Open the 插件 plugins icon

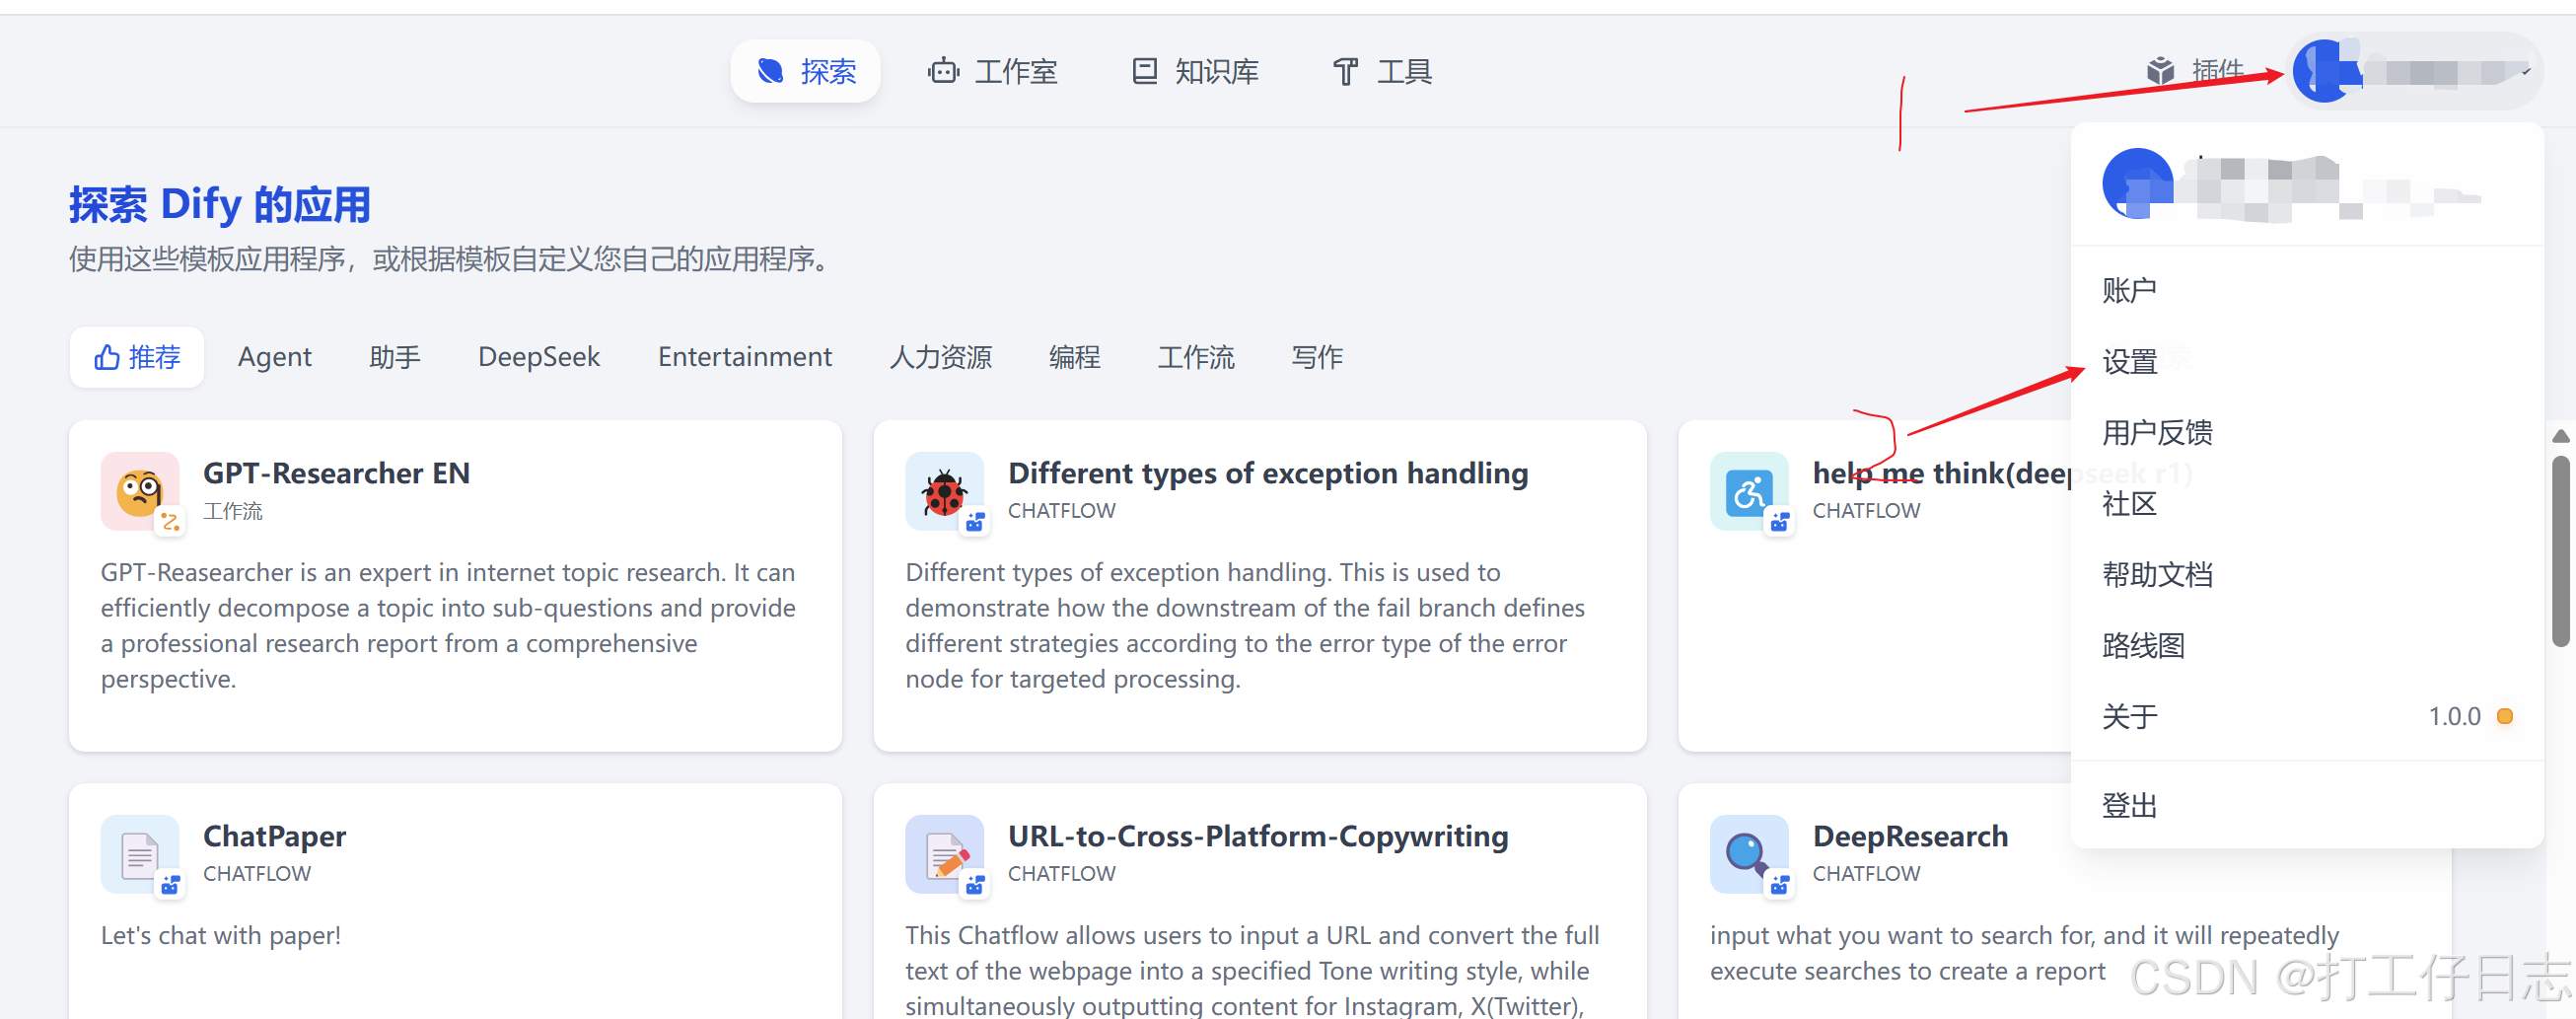2160,70
